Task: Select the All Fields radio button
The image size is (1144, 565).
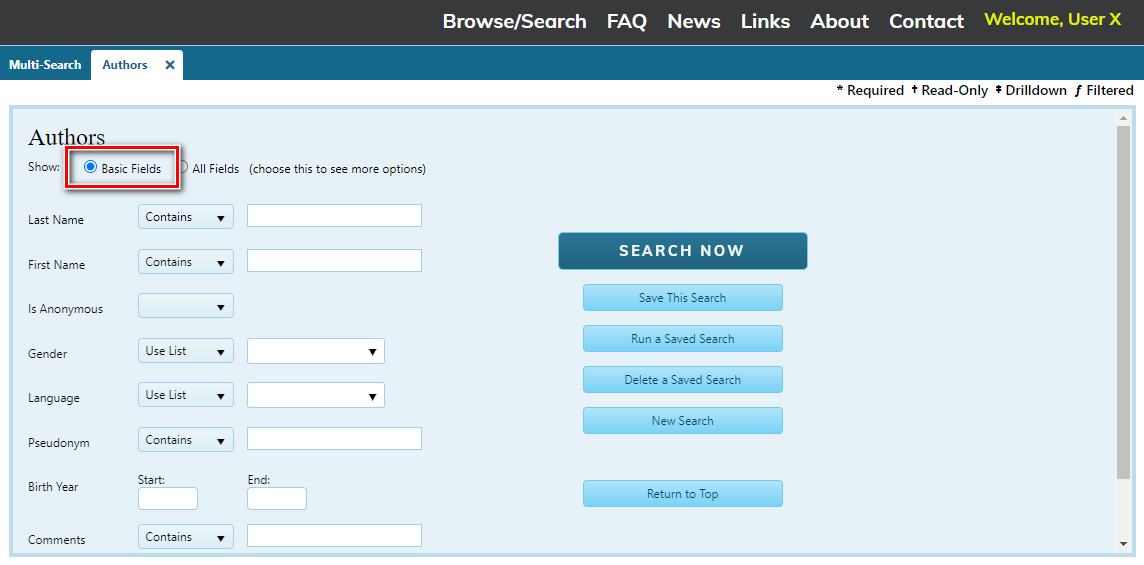Action: click(183, 168)
